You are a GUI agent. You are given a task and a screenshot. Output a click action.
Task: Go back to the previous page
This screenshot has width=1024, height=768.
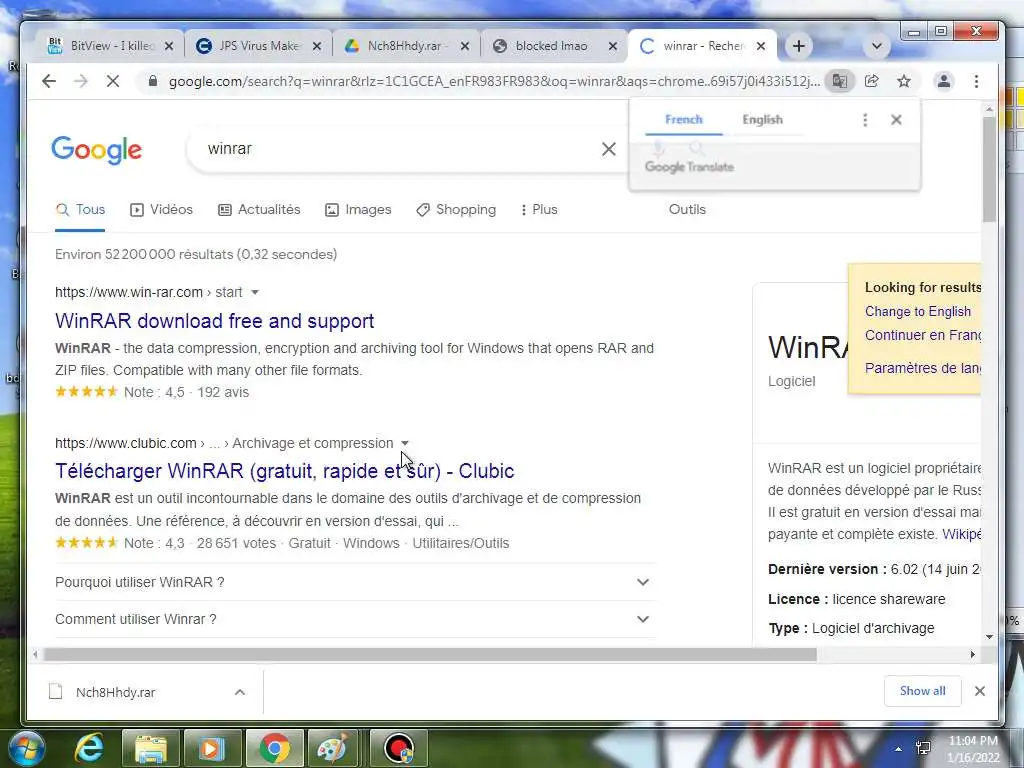[x=49, y=81]
